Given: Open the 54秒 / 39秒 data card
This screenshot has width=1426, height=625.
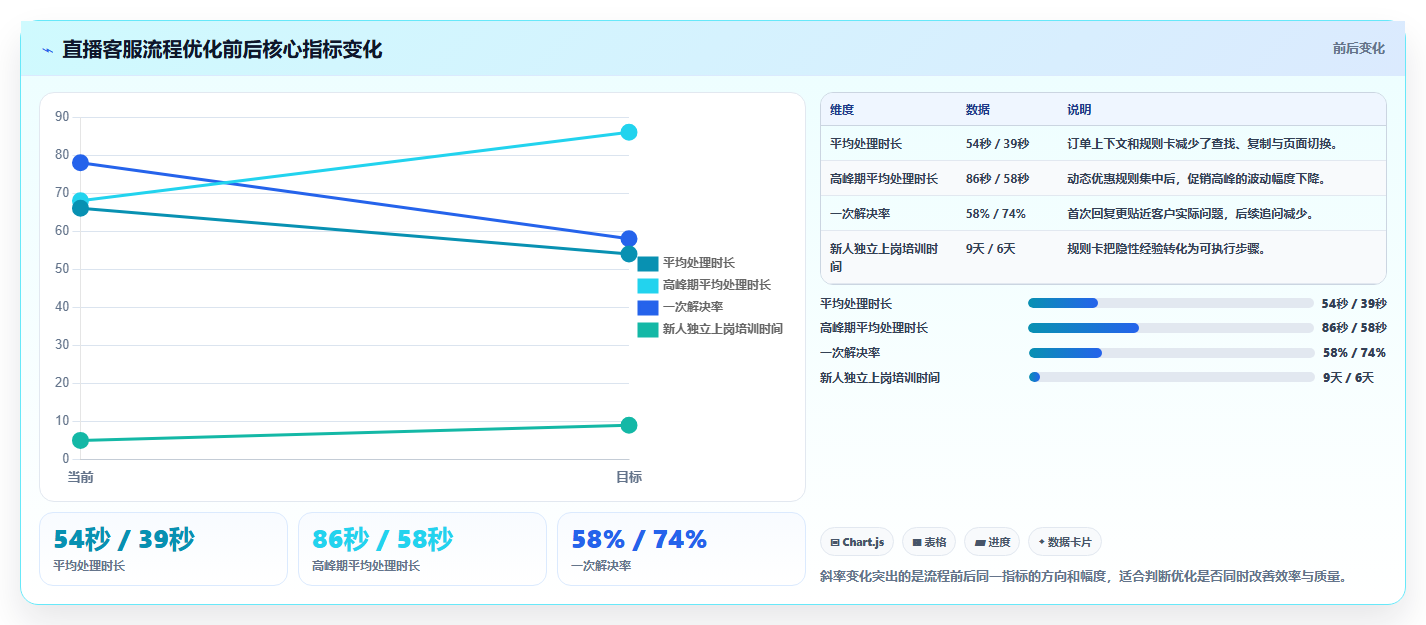Looking at the screenshot, I should point(163,549).
